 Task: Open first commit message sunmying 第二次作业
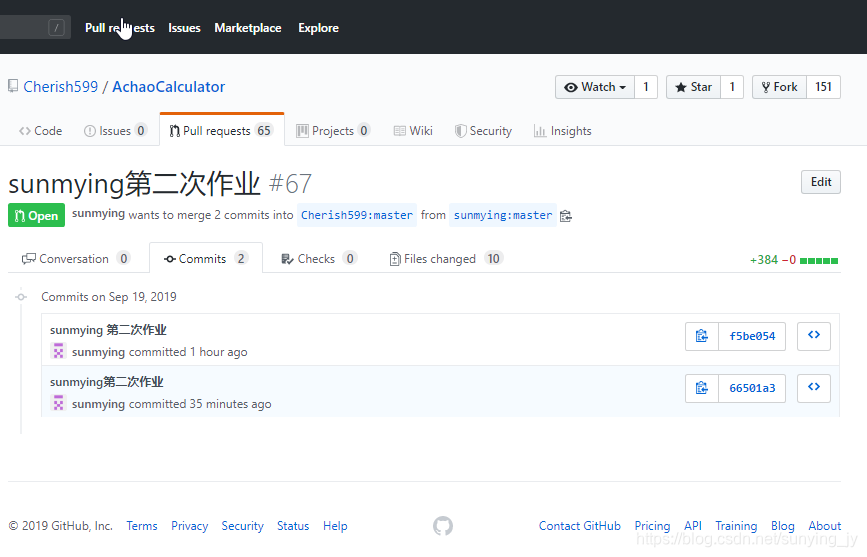108,330
